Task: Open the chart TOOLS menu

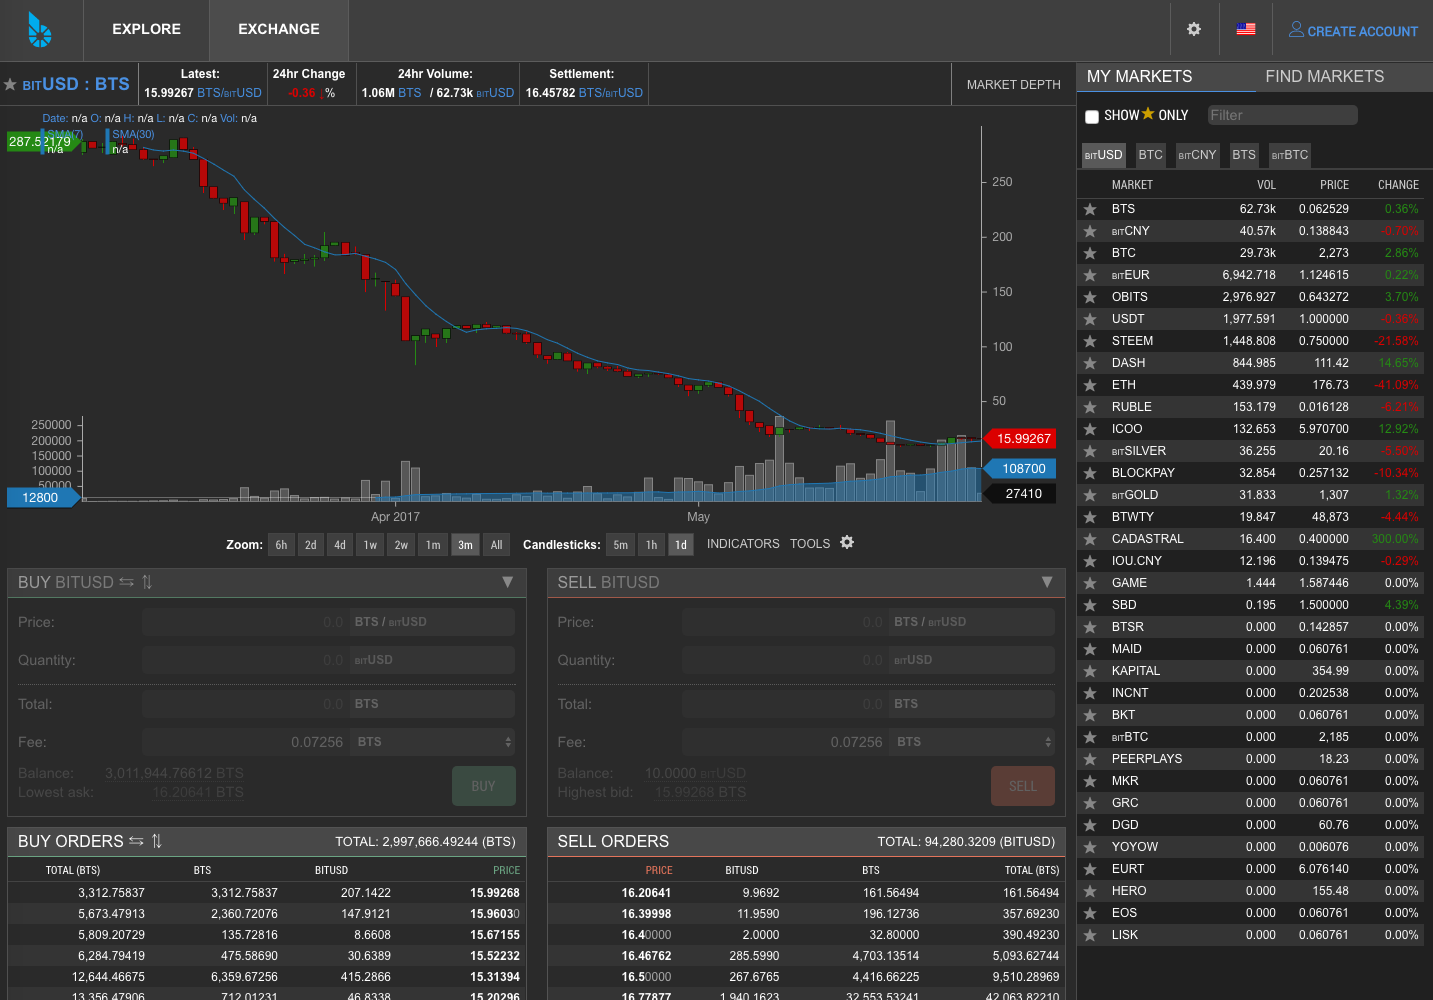Action: pos(810,544)
